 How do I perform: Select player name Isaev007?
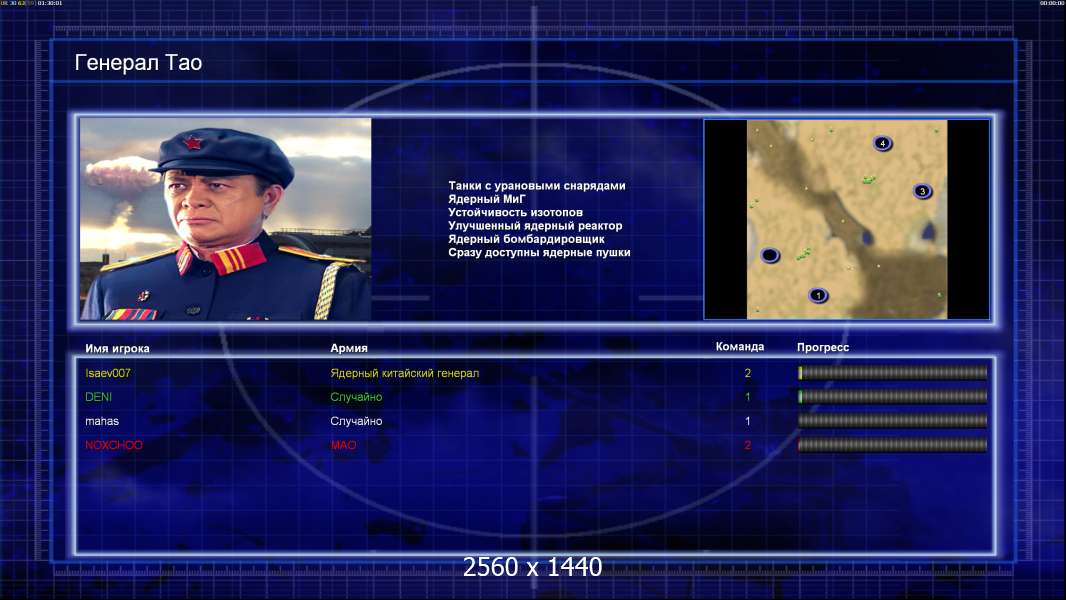coord(107,373)
